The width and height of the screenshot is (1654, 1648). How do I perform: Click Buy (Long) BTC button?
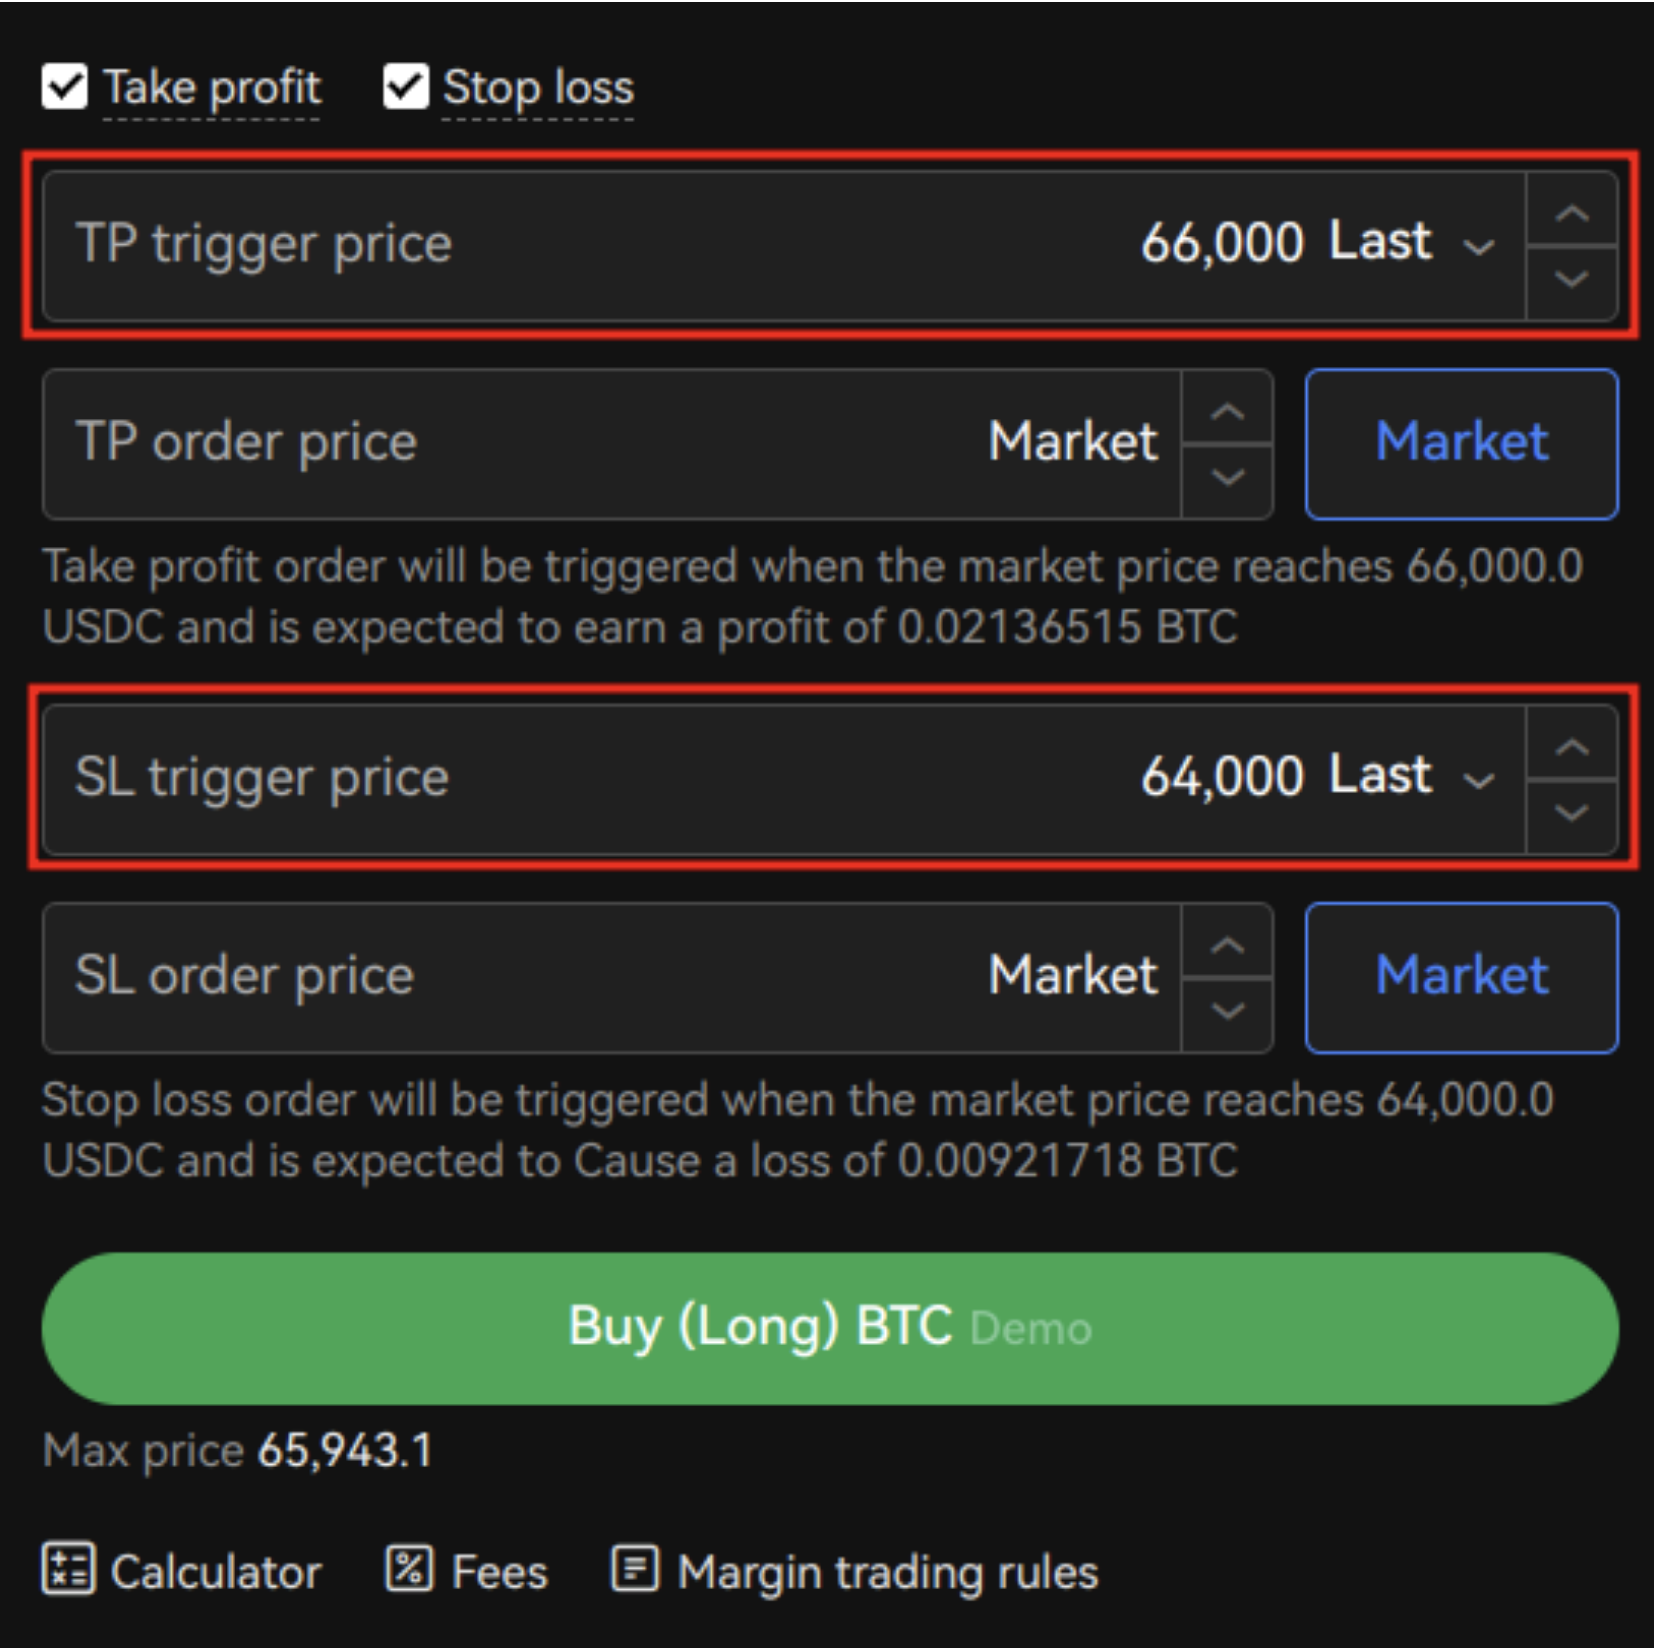830,1328
